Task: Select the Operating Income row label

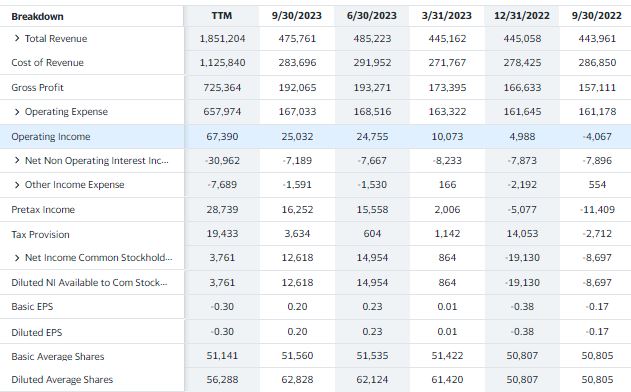Action: tap(51, 137)
